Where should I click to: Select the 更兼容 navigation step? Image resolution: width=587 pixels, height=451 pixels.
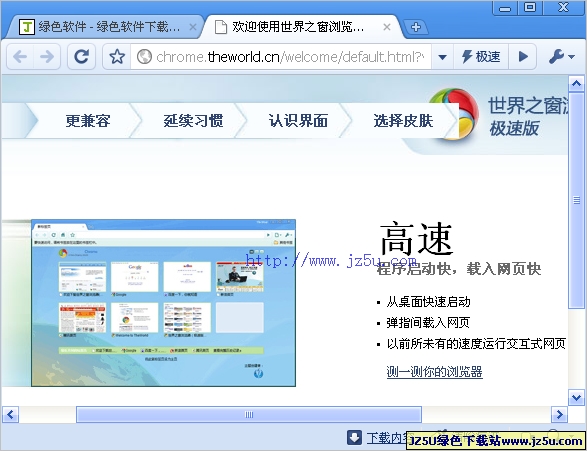pos(88,121)
